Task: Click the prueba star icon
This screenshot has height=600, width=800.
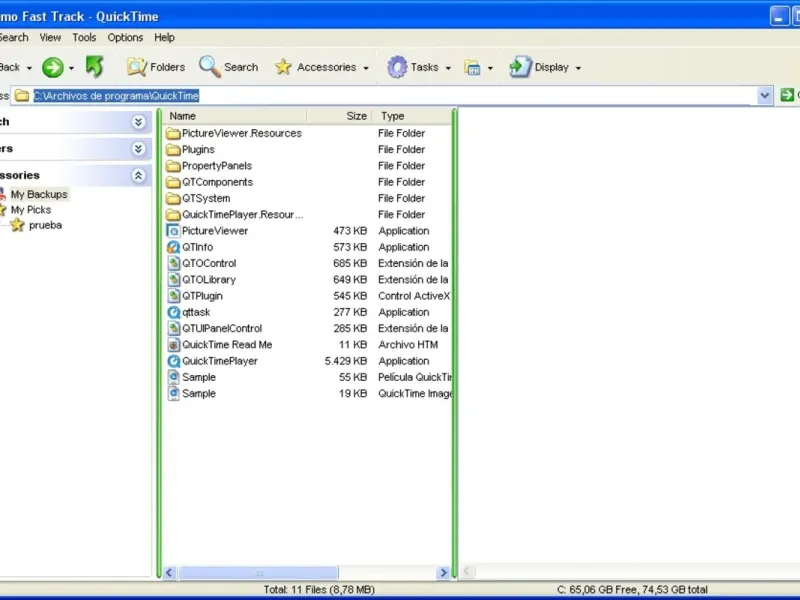Action: (18, 225)
